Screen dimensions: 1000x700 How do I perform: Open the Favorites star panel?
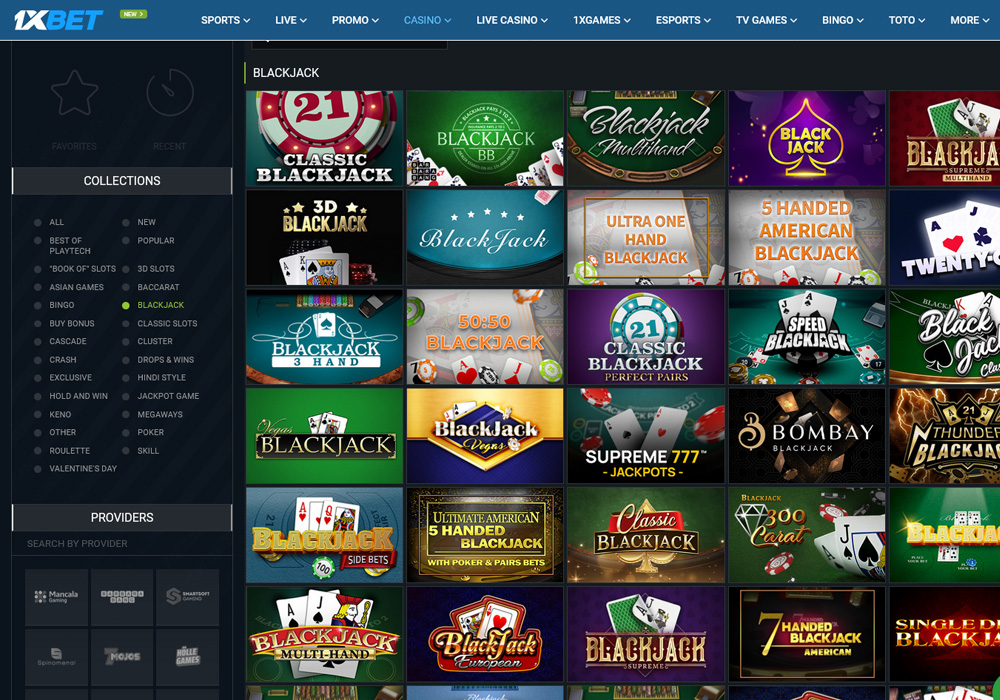pyautogui.click(x=73, y=95)
